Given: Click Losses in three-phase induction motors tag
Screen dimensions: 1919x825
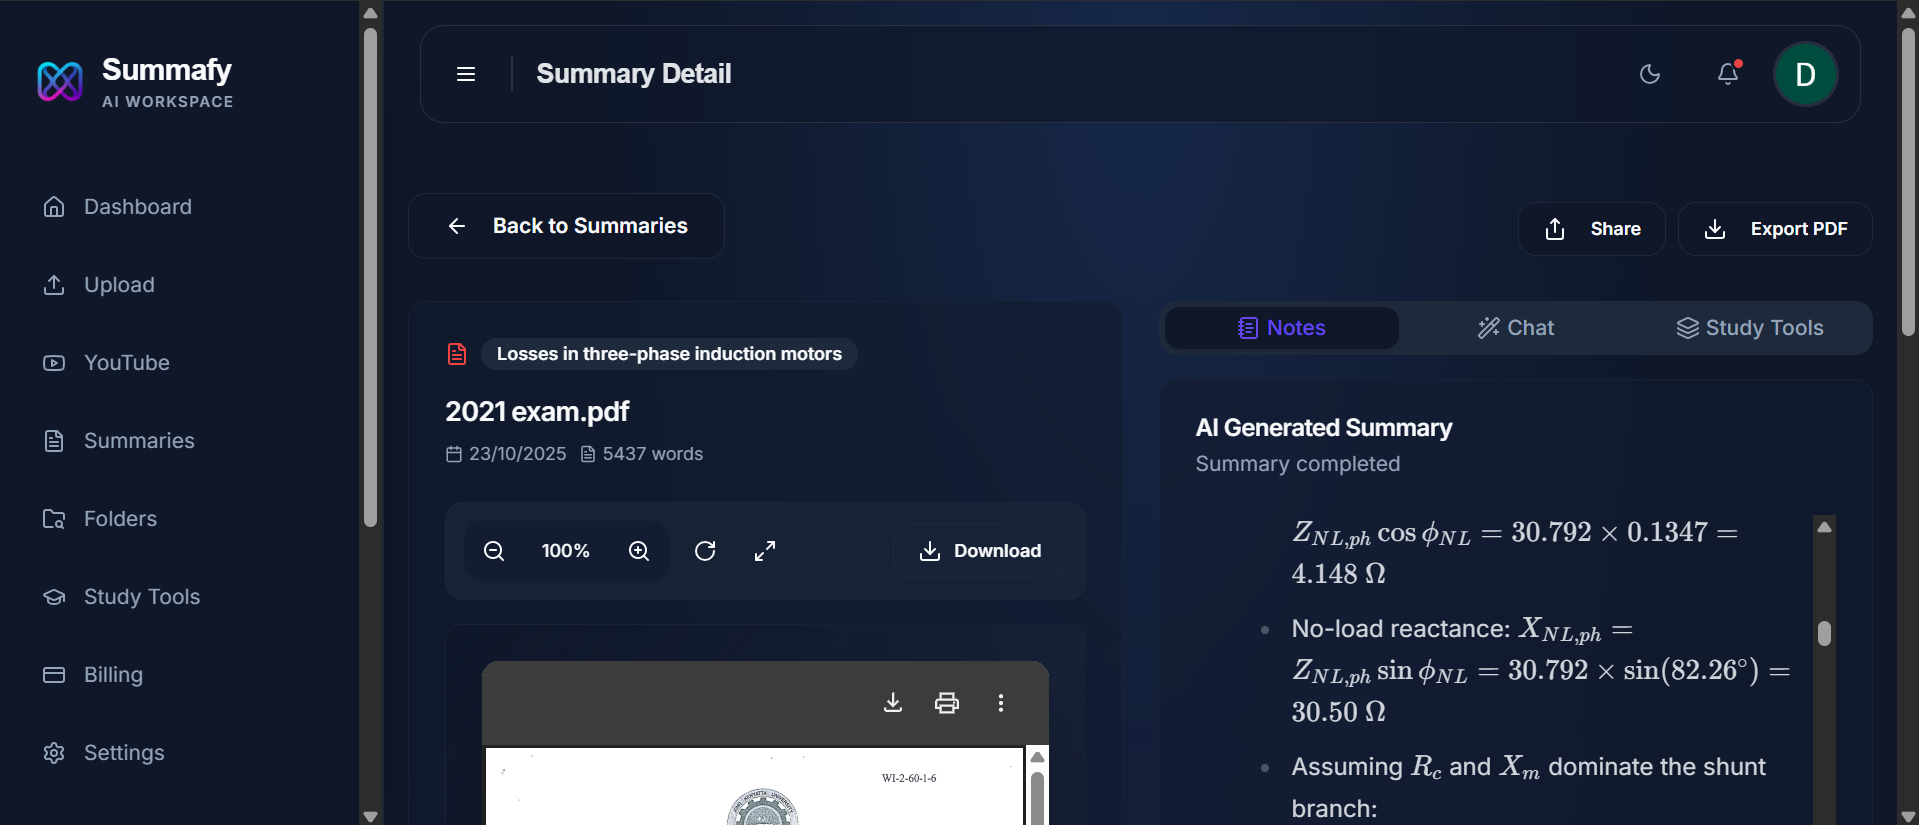Looking at the screenshot, I should point(669,354).
